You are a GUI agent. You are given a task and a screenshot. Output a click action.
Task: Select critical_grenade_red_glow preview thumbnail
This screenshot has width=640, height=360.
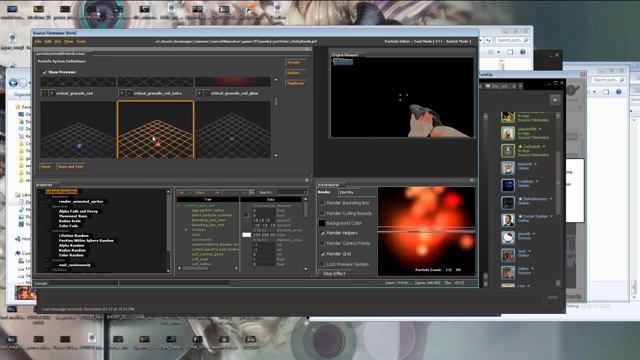tap(233, 130)
